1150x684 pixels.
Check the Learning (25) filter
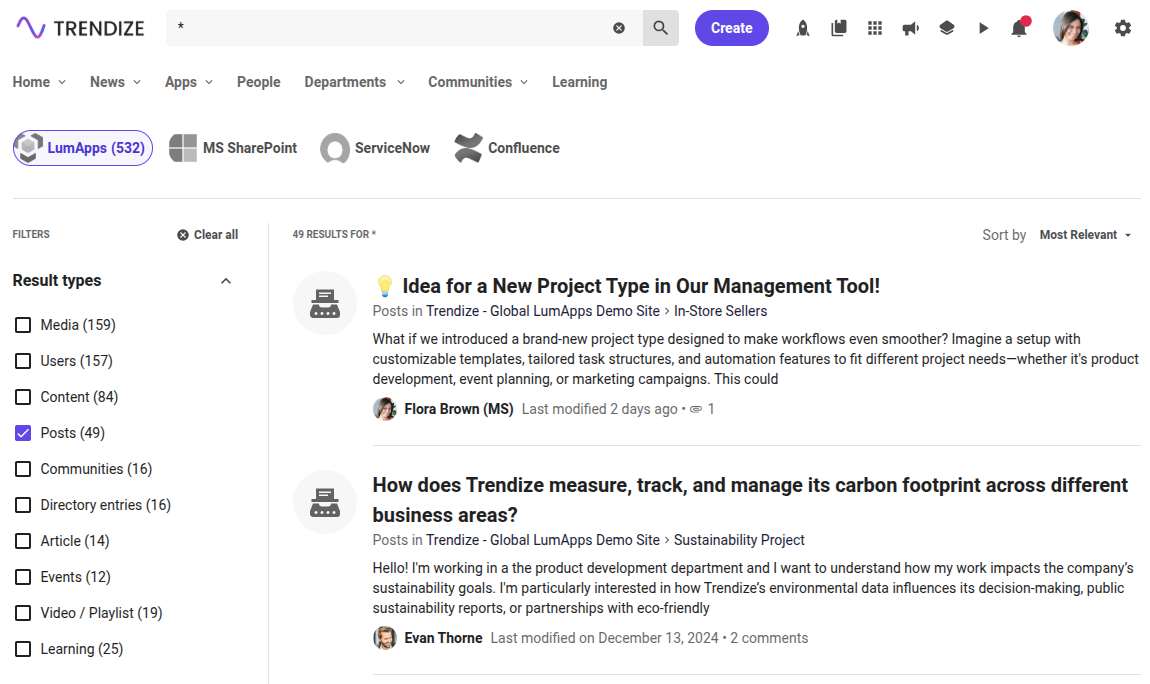(x=23, y=649)
